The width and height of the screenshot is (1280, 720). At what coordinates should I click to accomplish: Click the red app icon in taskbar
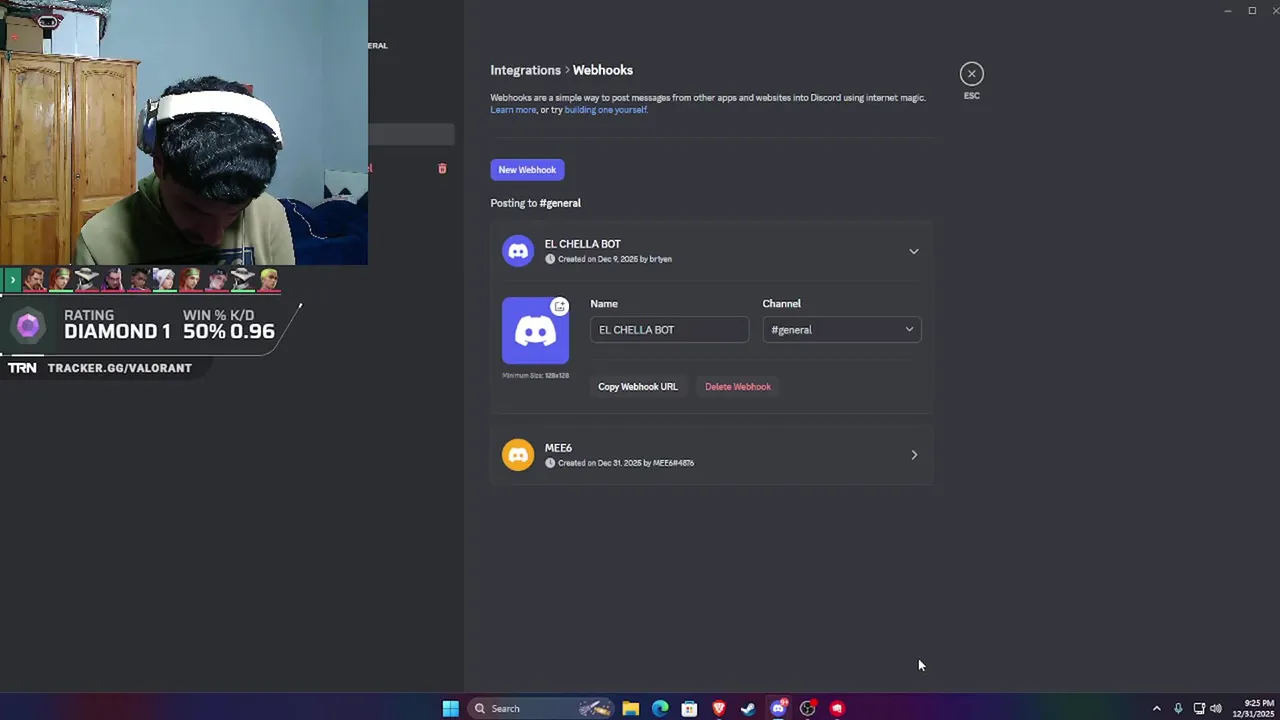[x=837, y=708]
